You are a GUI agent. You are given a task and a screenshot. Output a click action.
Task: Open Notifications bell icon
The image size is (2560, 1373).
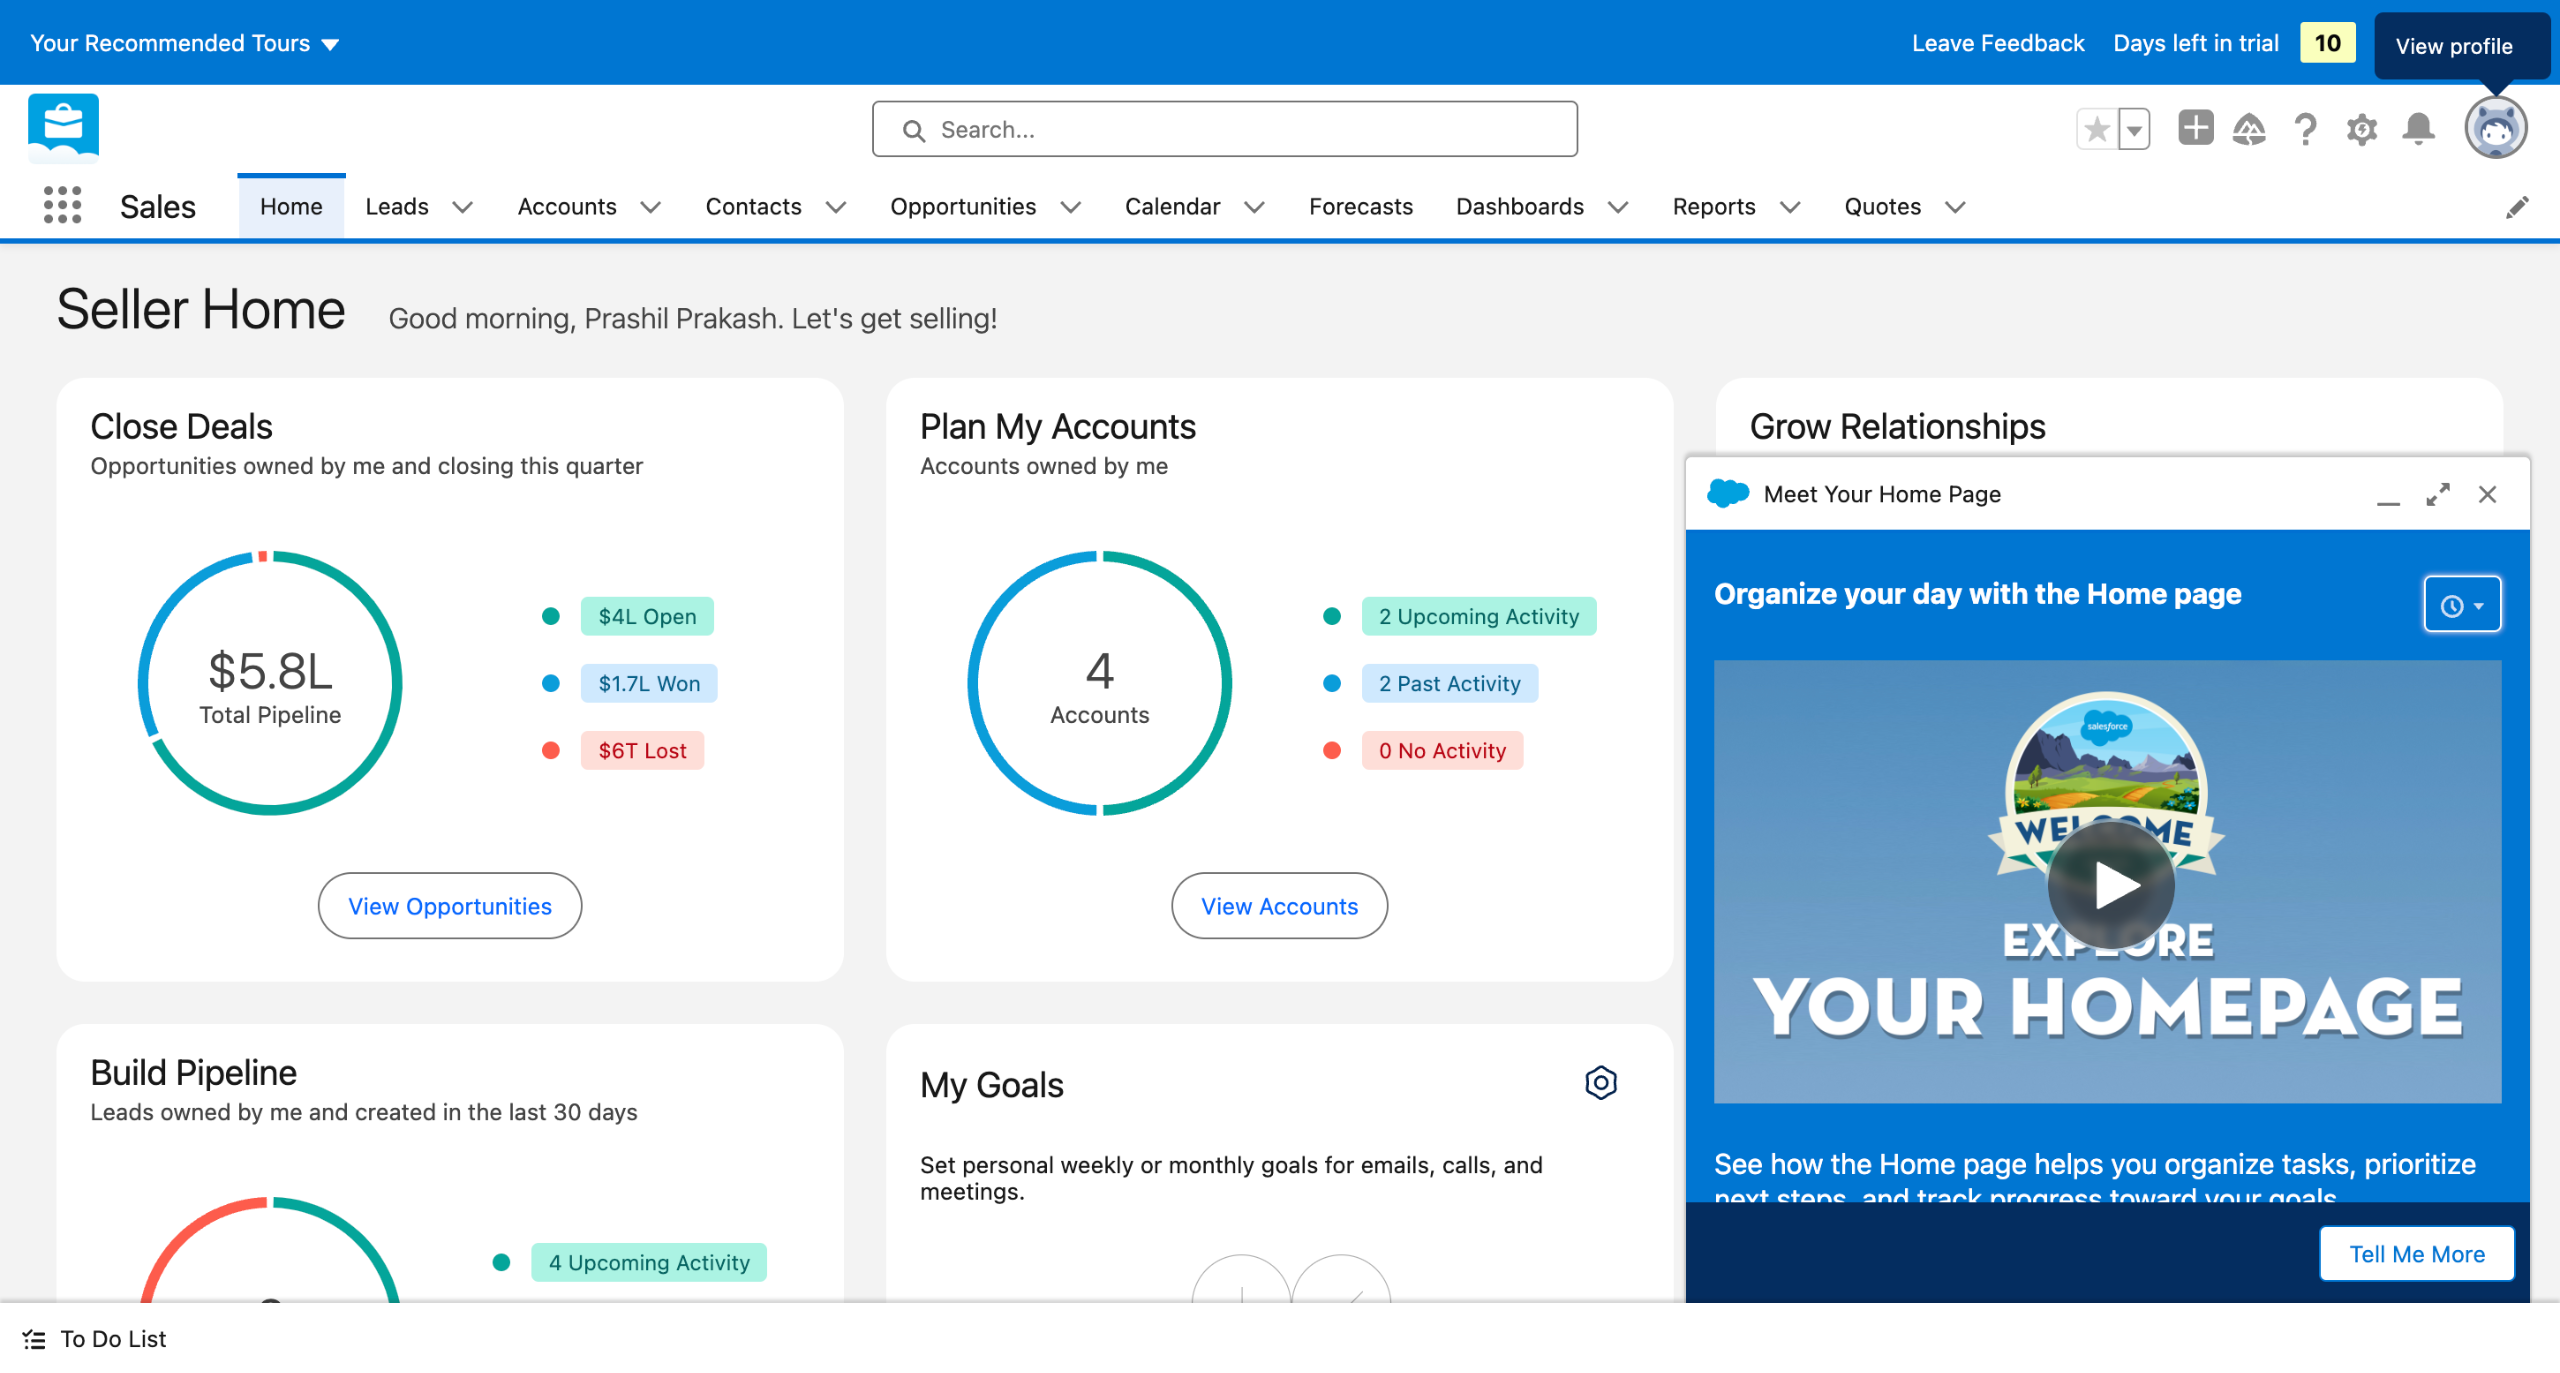click(x=2418, y=129)
